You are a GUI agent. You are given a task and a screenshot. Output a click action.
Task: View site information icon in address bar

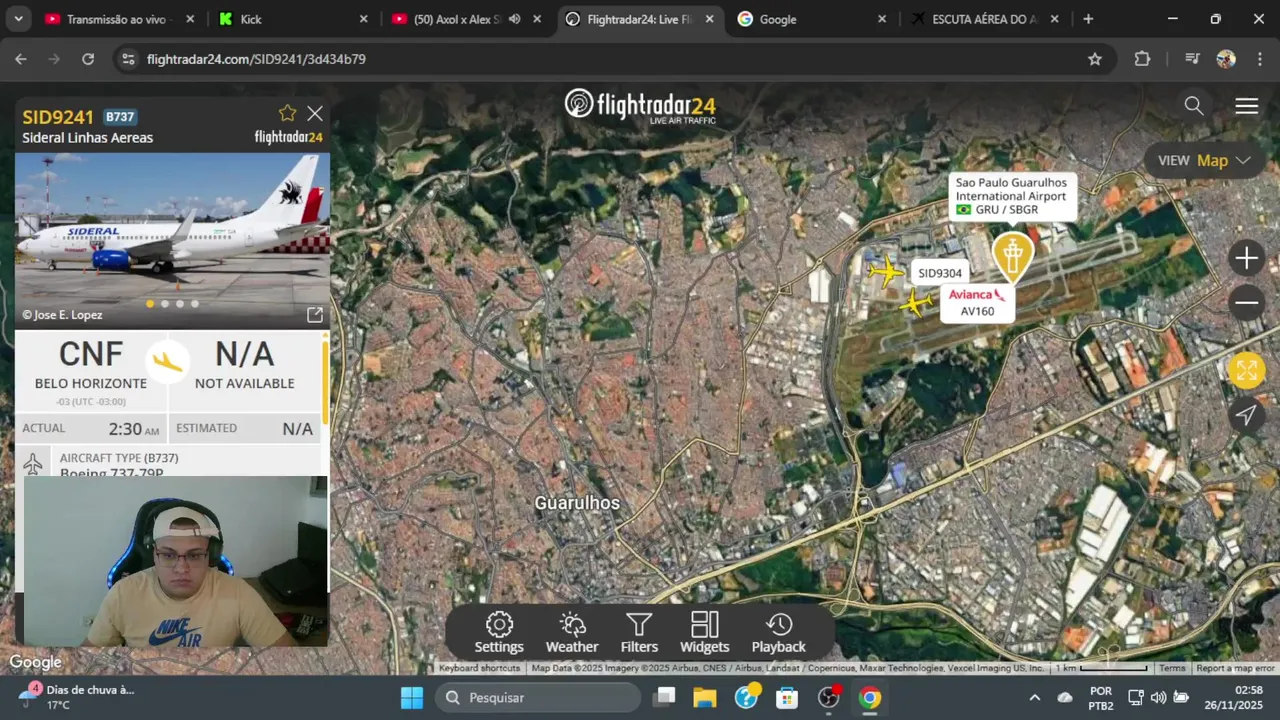(x=127, y=59)
